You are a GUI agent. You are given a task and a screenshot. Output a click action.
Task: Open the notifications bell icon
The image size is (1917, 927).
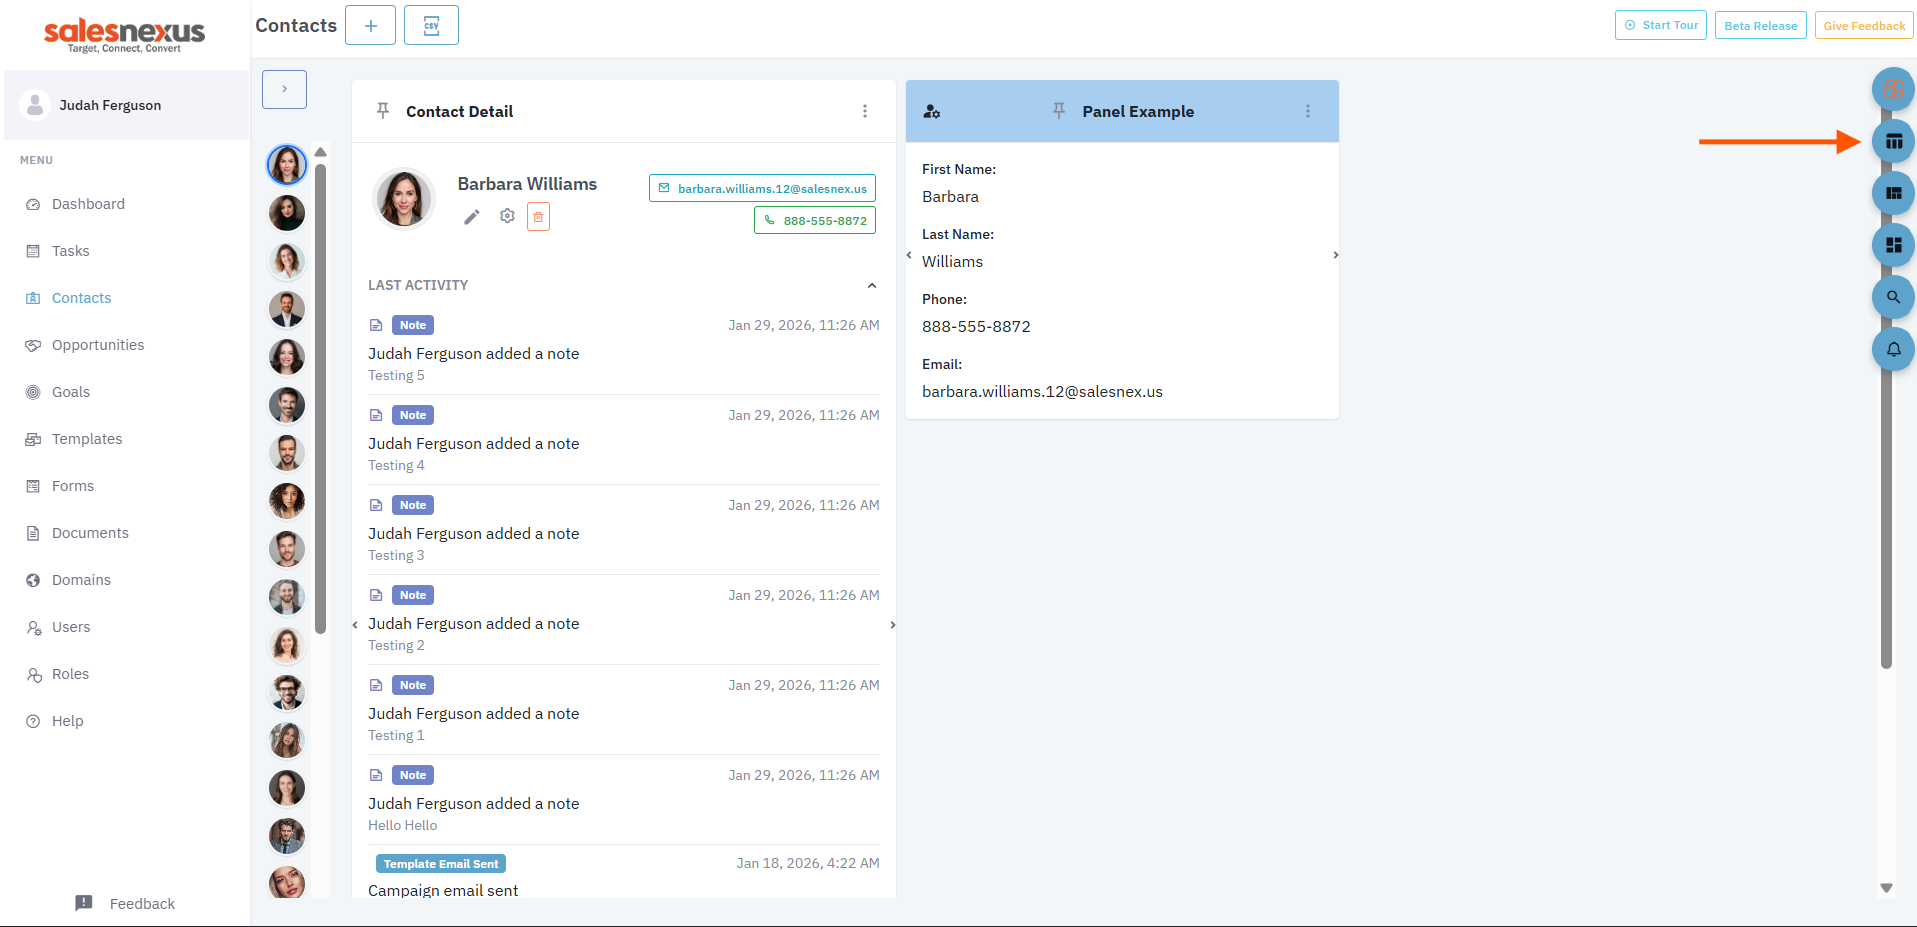click(1893, 349)
